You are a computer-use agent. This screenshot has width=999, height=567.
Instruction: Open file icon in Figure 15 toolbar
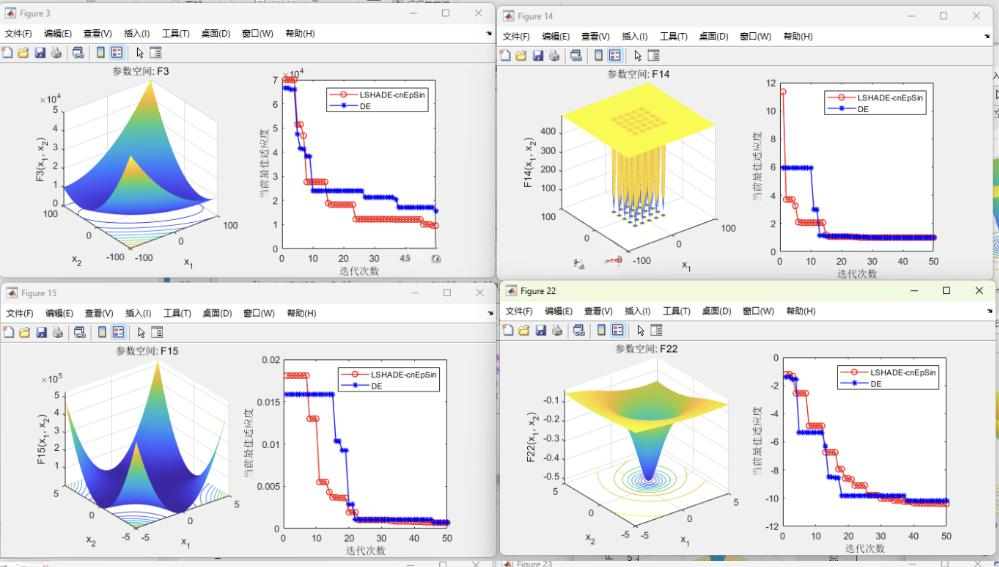coord(24,332)
